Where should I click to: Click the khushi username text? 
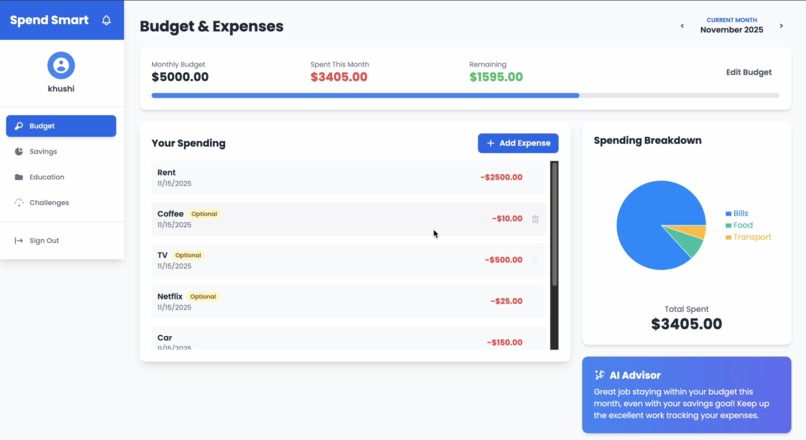click(61, 89)
